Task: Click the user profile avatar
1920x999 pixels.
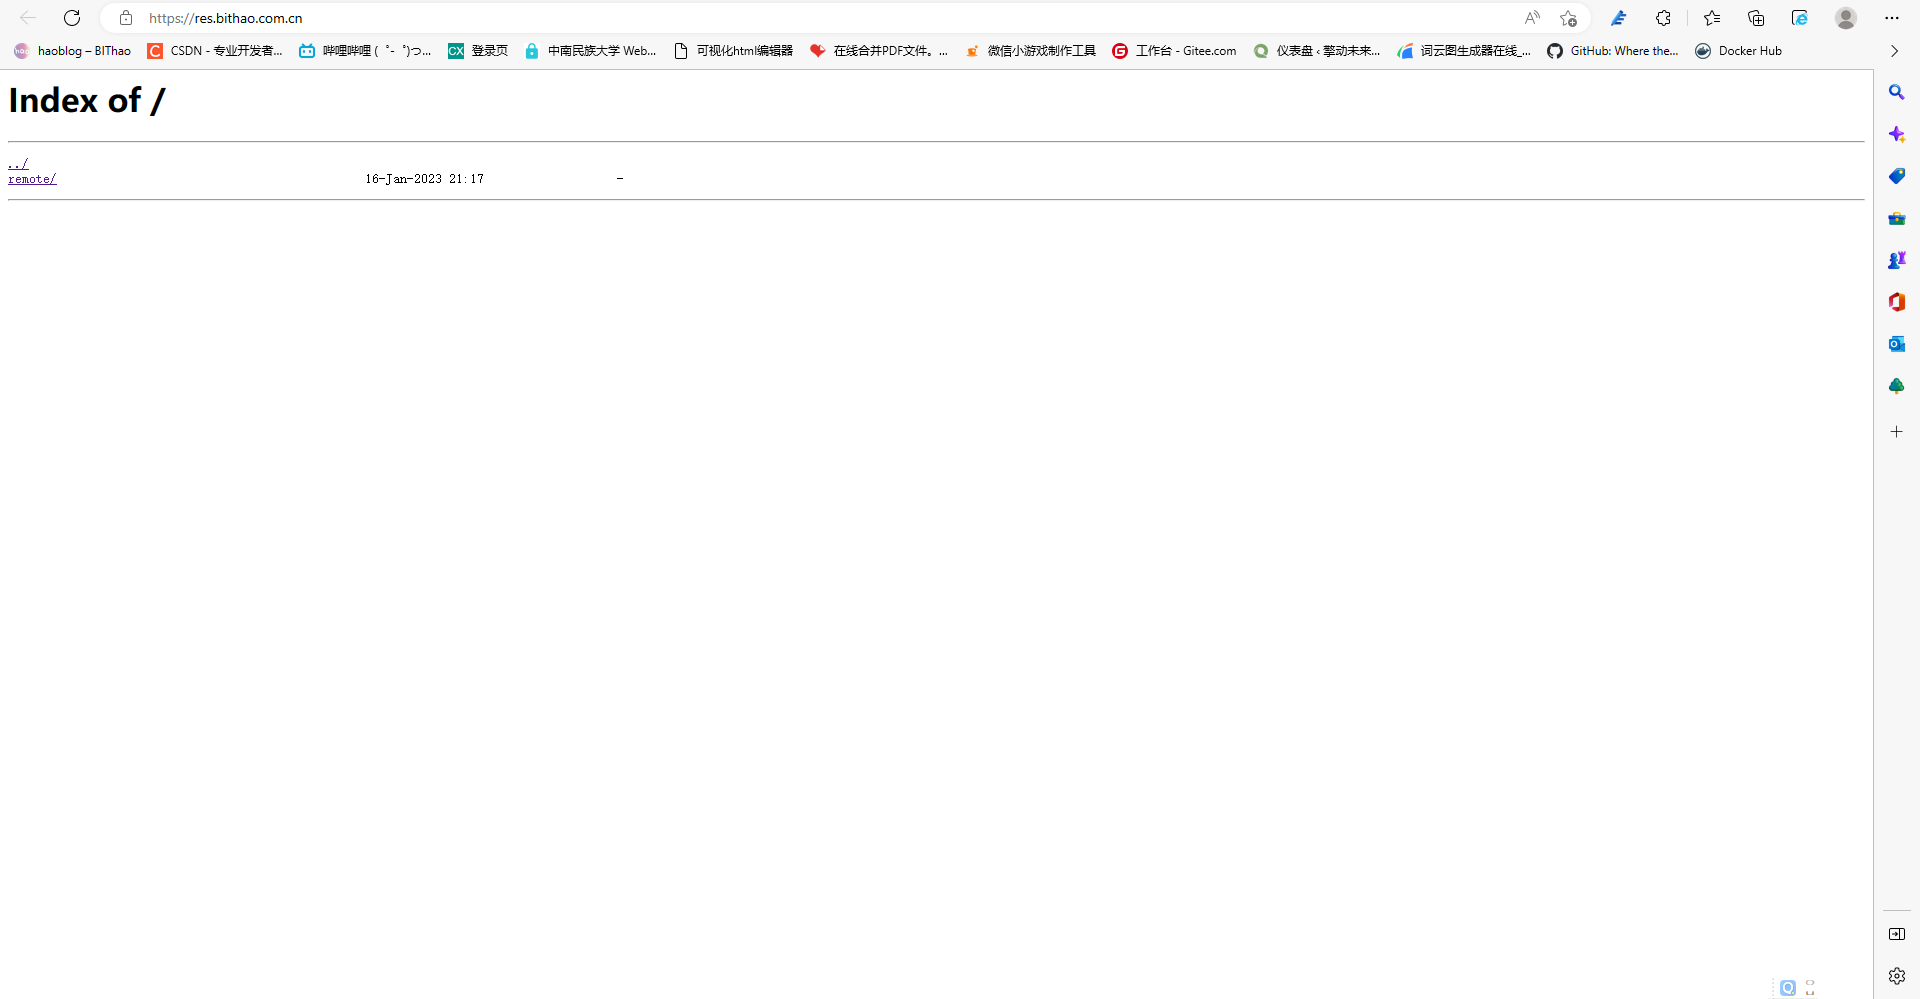Action: coord(1846,18)
